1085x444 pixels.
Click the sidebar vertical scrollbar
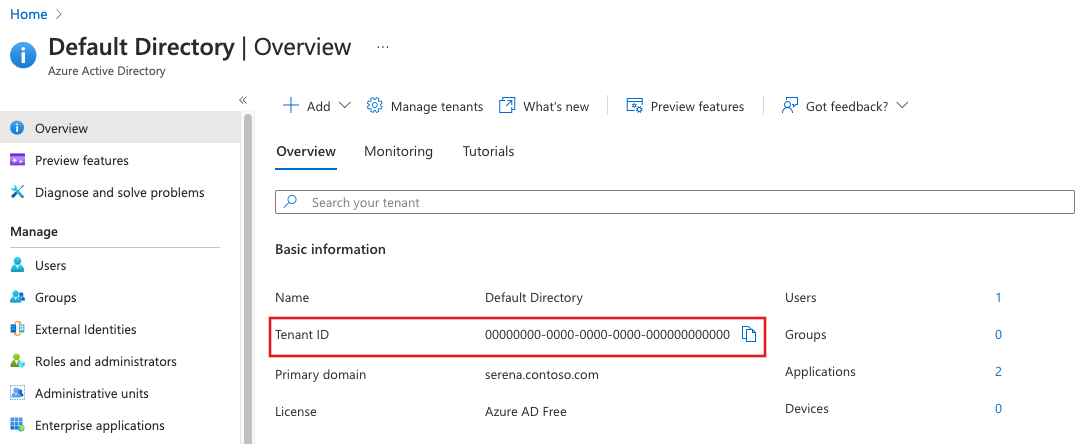(x=248, y=278)
